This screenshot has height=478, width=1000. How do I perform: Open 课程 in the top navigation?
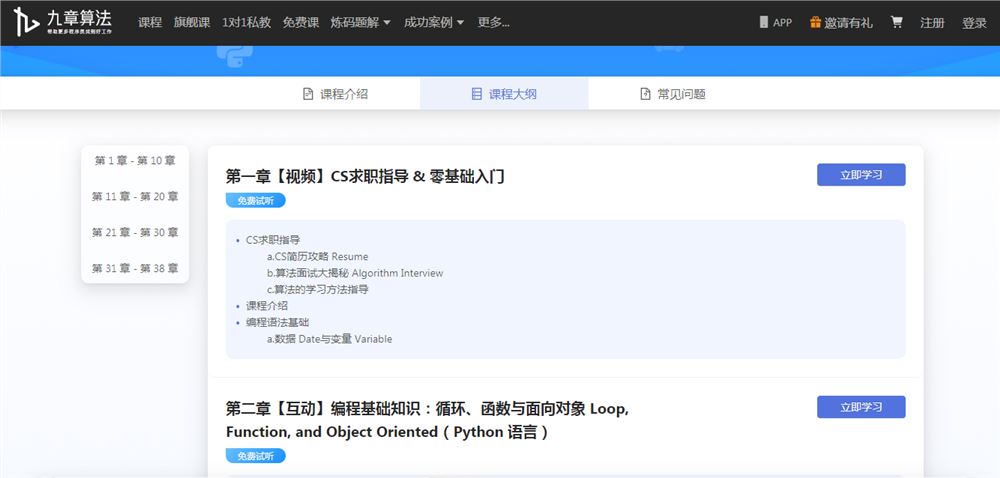point(150,22)
